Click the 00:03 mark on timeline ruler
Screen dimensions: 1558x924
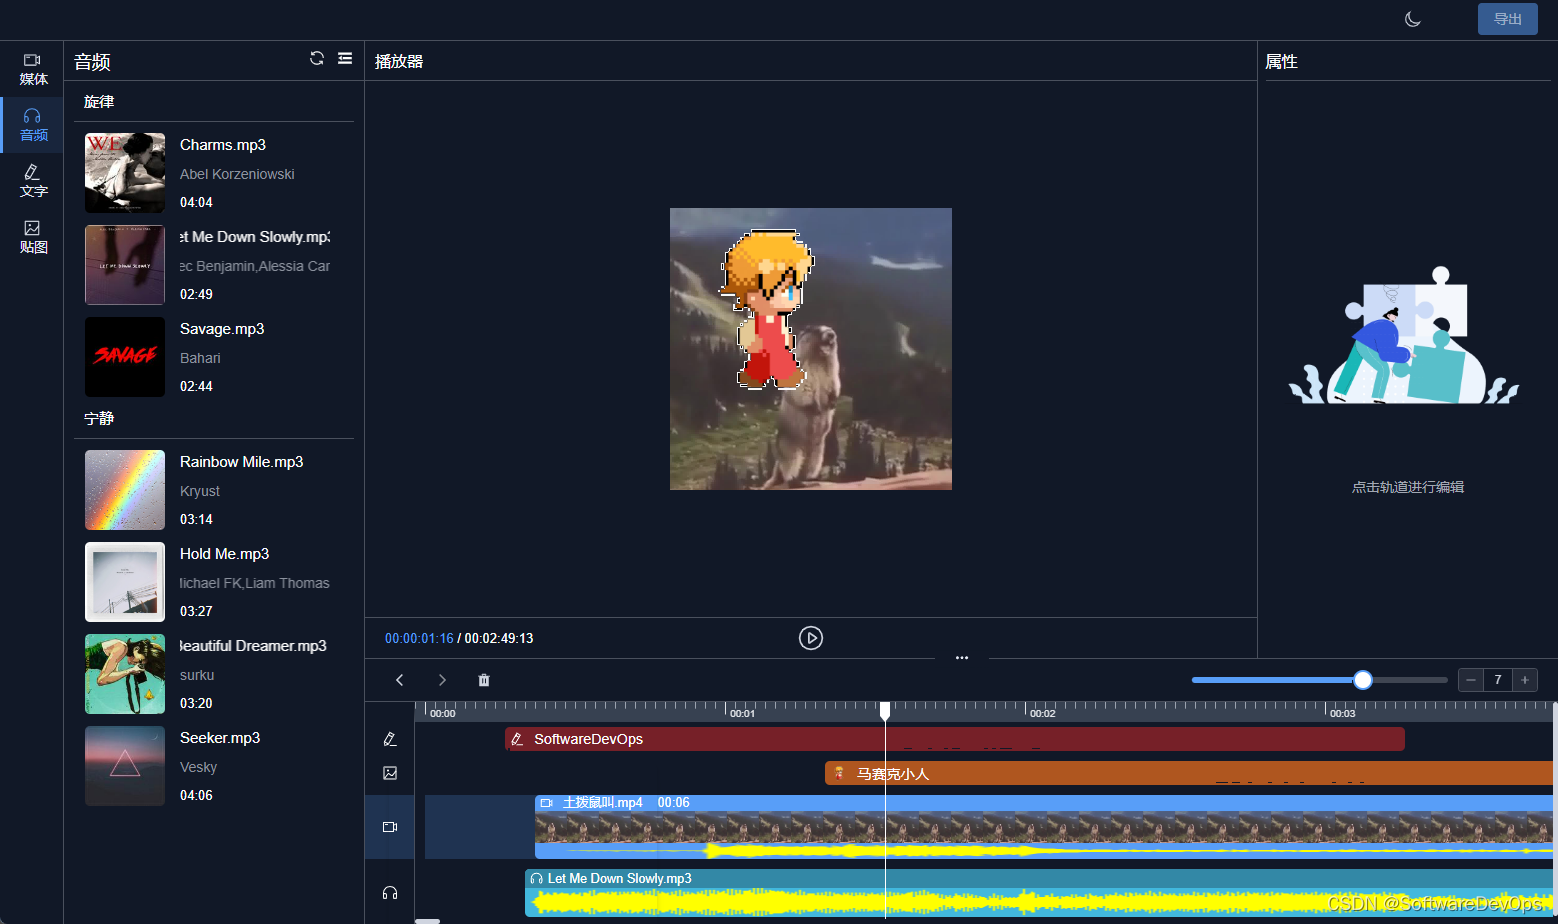tap(1342, 713)
